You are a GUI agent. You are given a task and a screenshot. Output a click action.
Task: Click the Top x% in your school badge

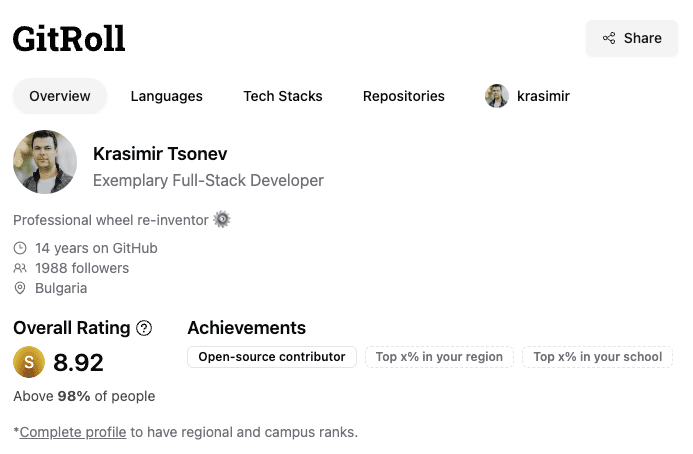click(598, 357)
